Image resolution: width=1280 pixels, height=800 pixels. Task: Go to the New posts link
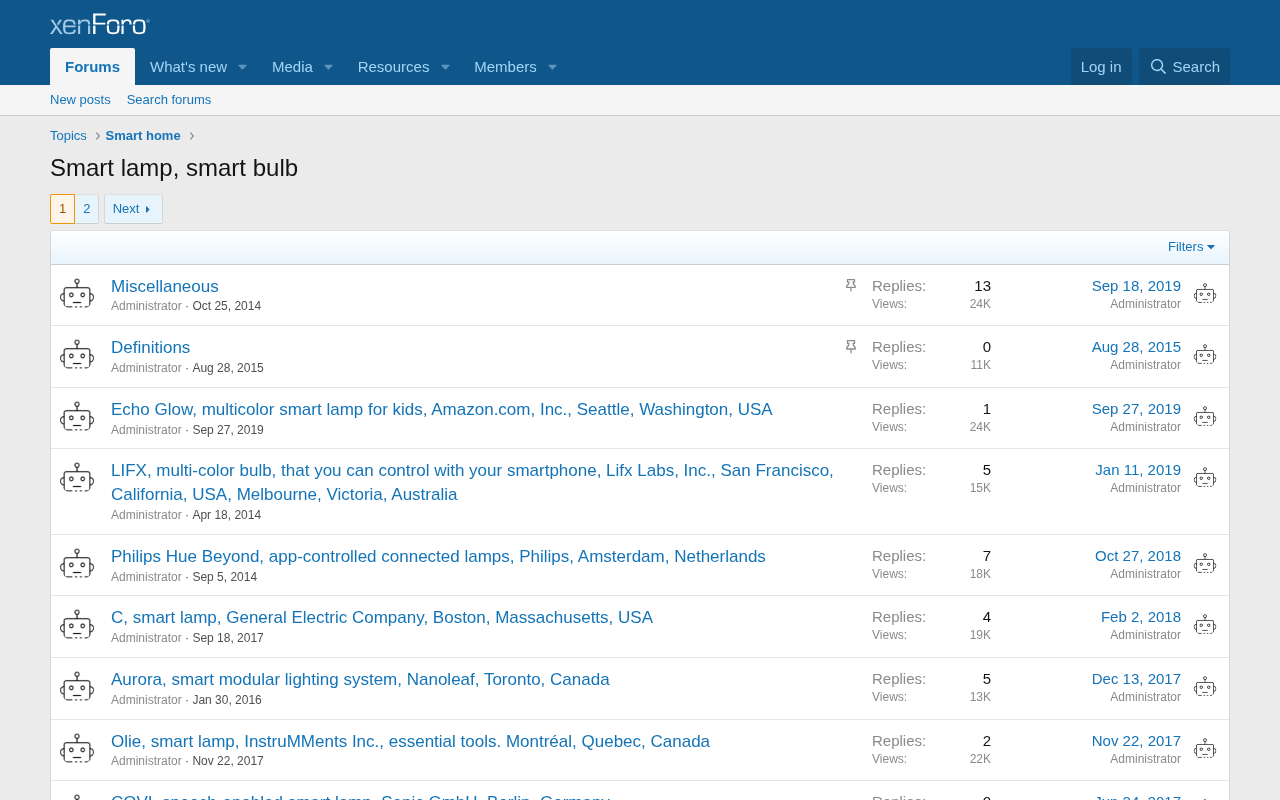(x=80, y=100)
